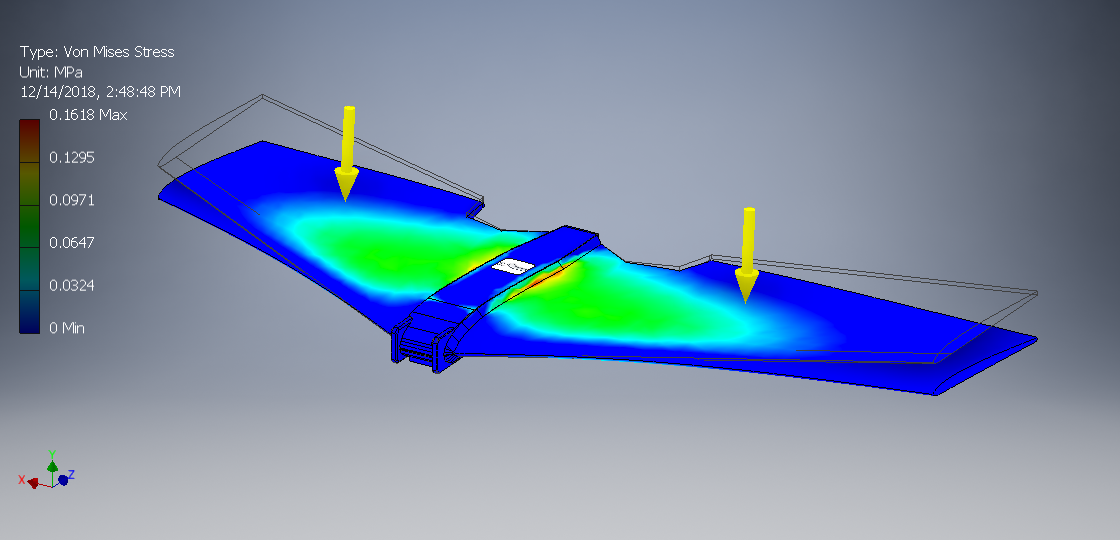Click the 'Unit: MPa' label
1120x540 pixels.
click(x=51, y=72)
